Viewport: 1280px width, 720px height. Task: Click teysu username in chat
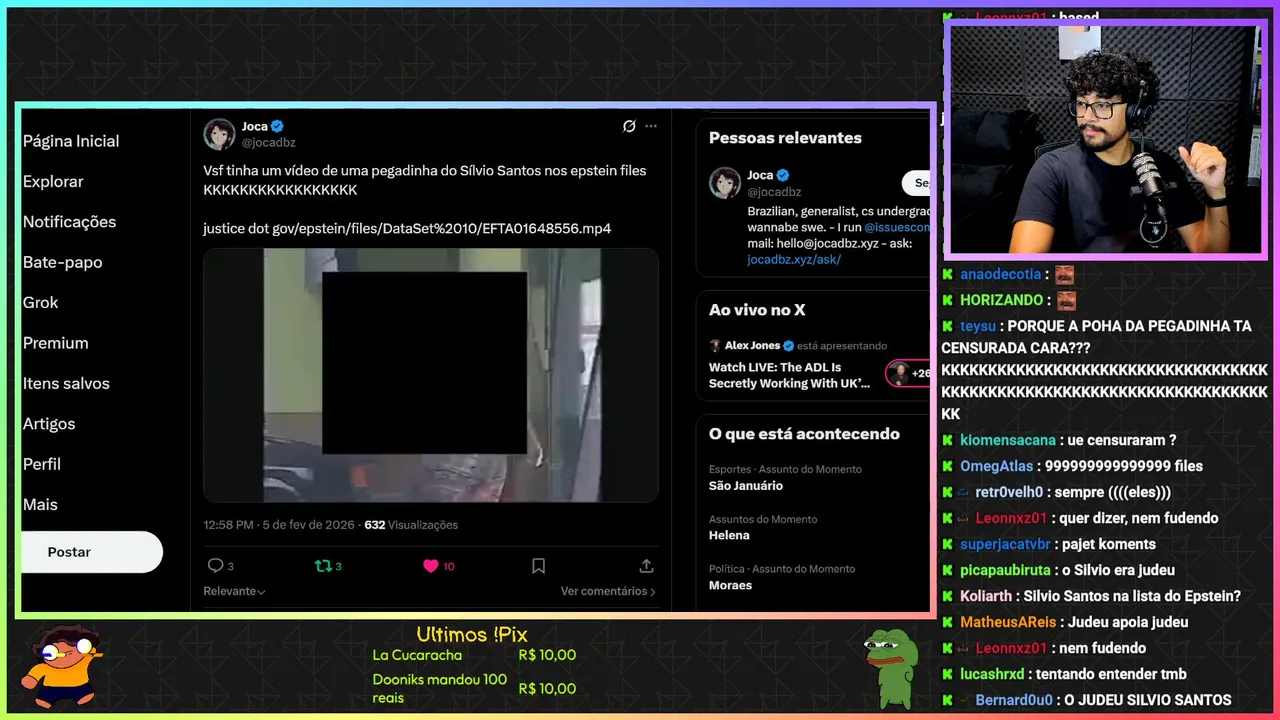[x=978, y=326]
